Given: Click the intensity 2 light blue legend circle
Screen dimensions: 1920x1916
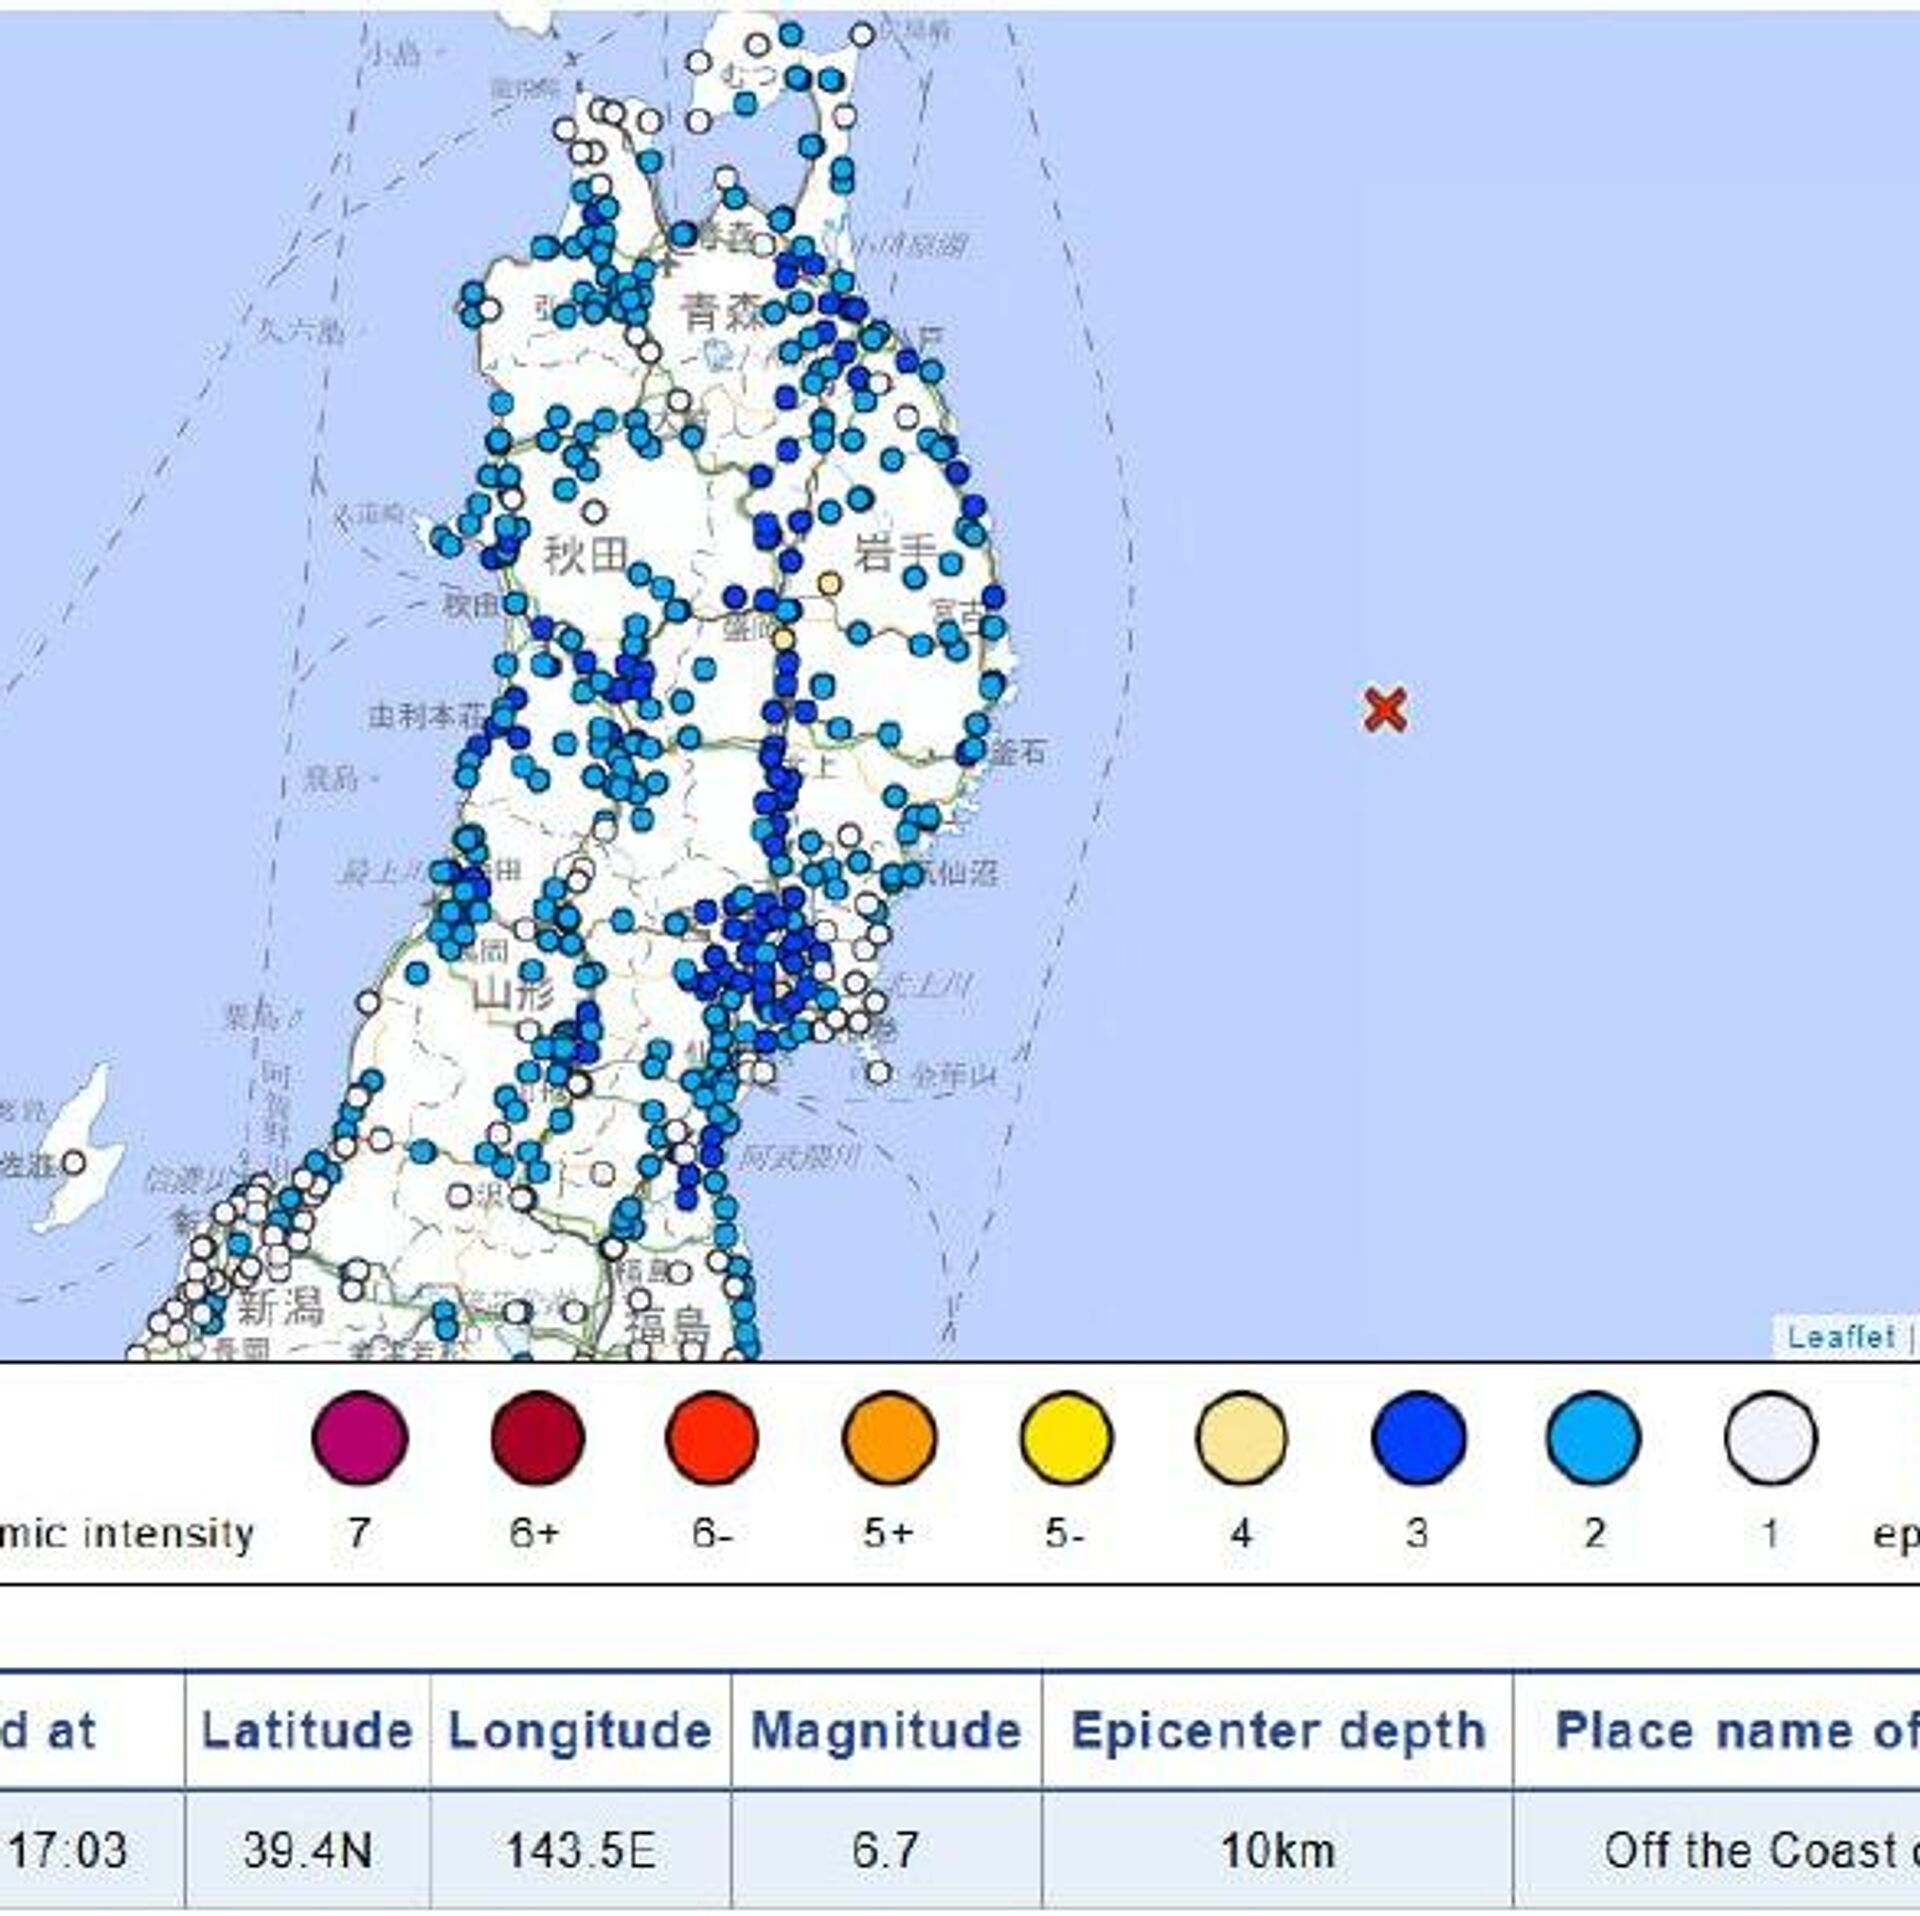Looking at the screenshot, I should pos(1594,1437).
